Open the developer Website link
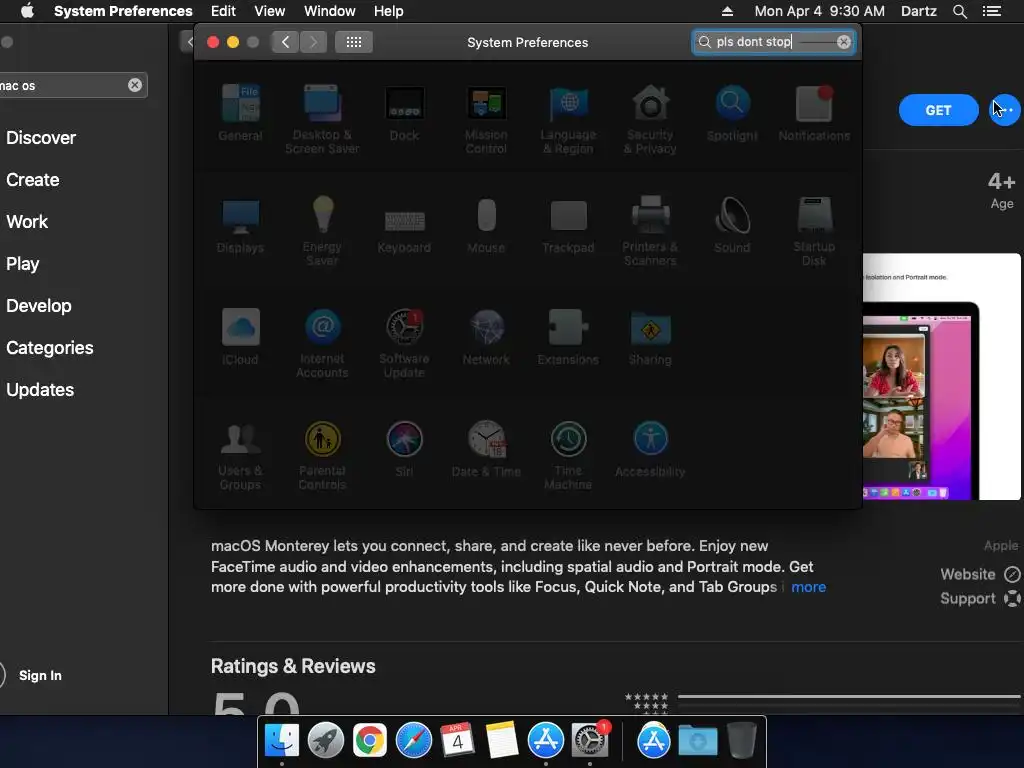 point(980,575)
